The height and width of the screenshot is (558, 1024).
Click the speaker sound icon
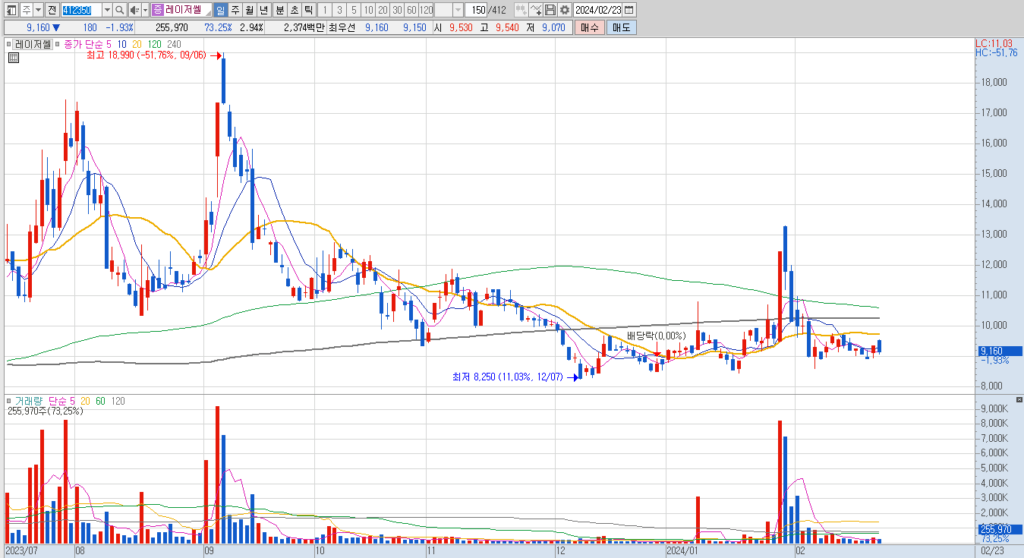[x=134, y=10]
